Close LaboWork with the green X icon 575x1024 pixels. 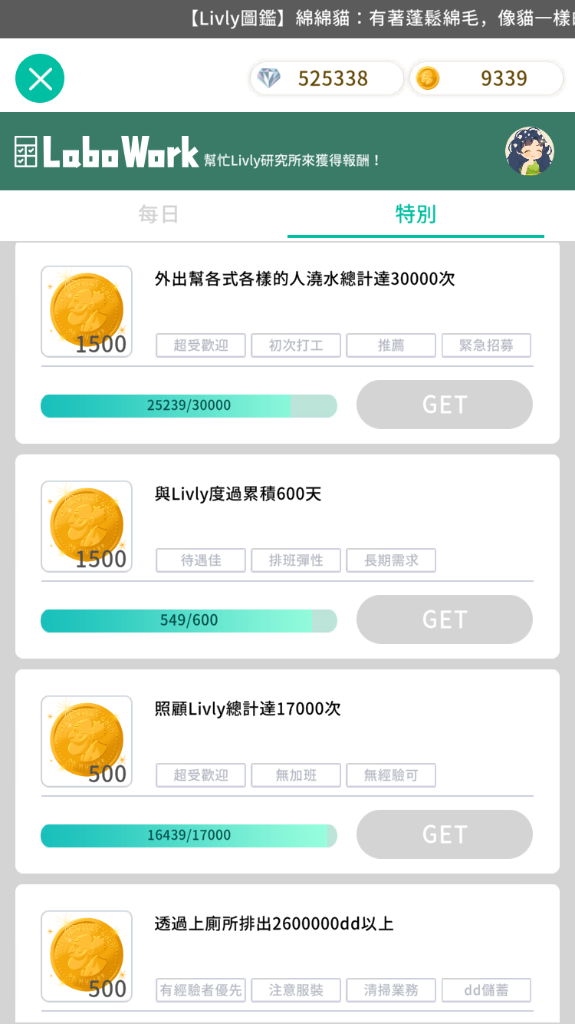40,78
